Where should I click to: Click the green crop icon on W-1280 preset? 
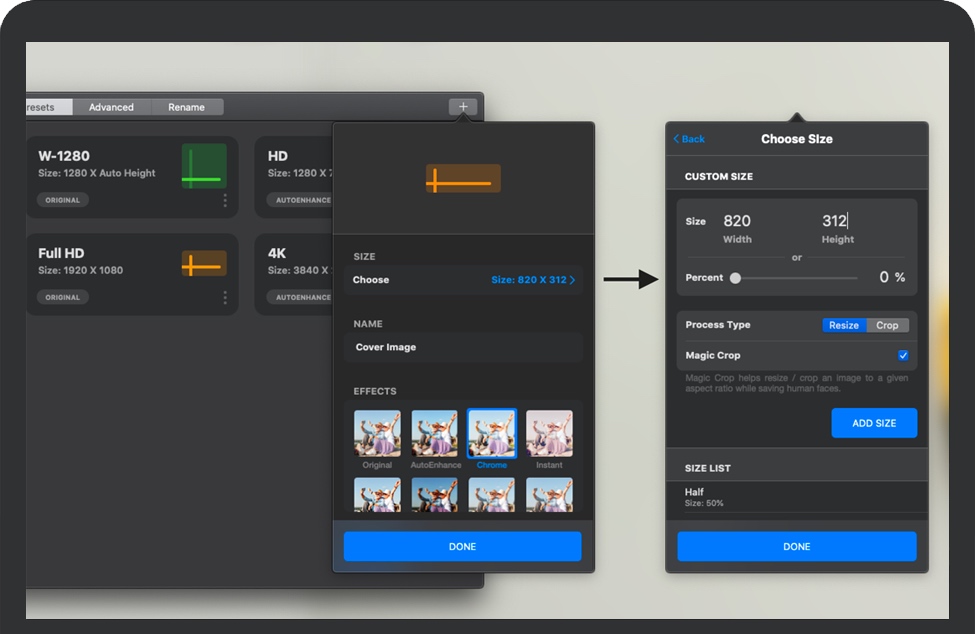(204, 166)
